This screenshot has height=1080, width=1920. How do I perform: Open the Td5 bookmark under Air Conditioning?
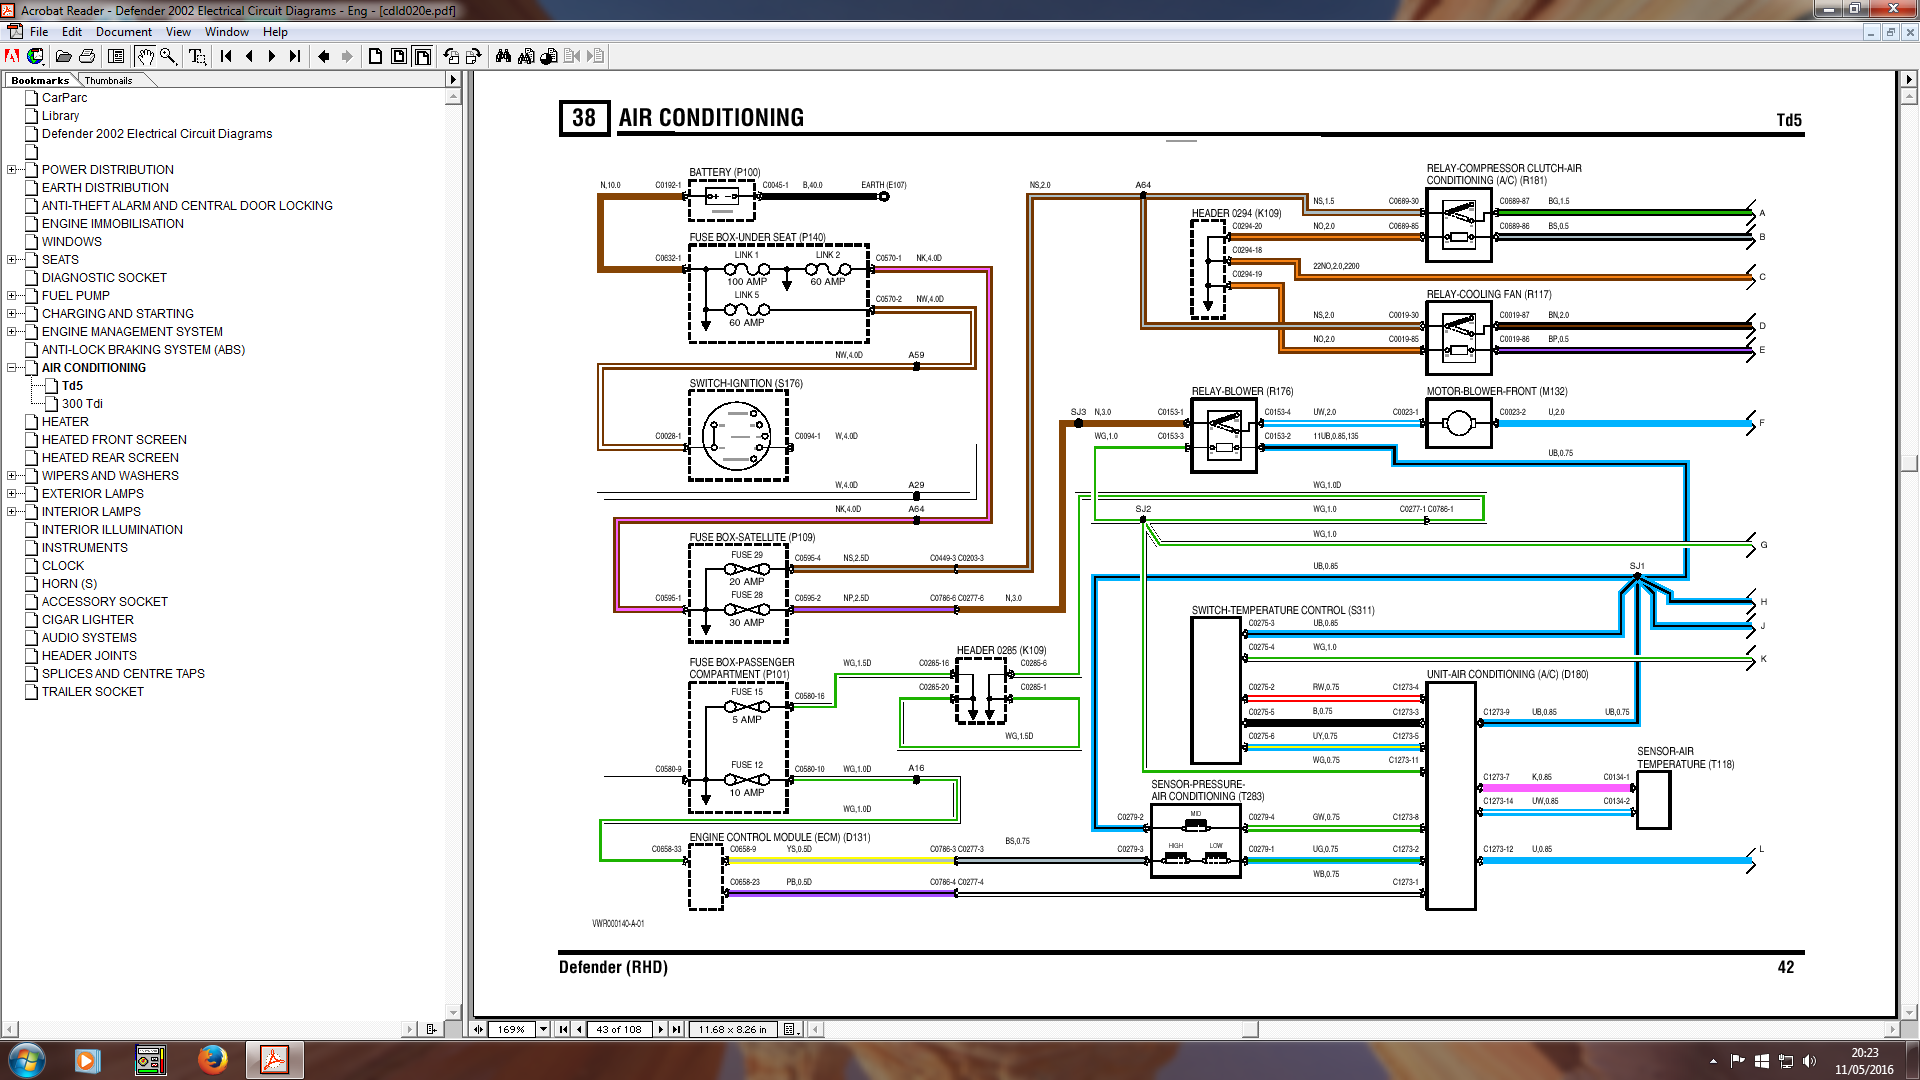tap(72, 386)
